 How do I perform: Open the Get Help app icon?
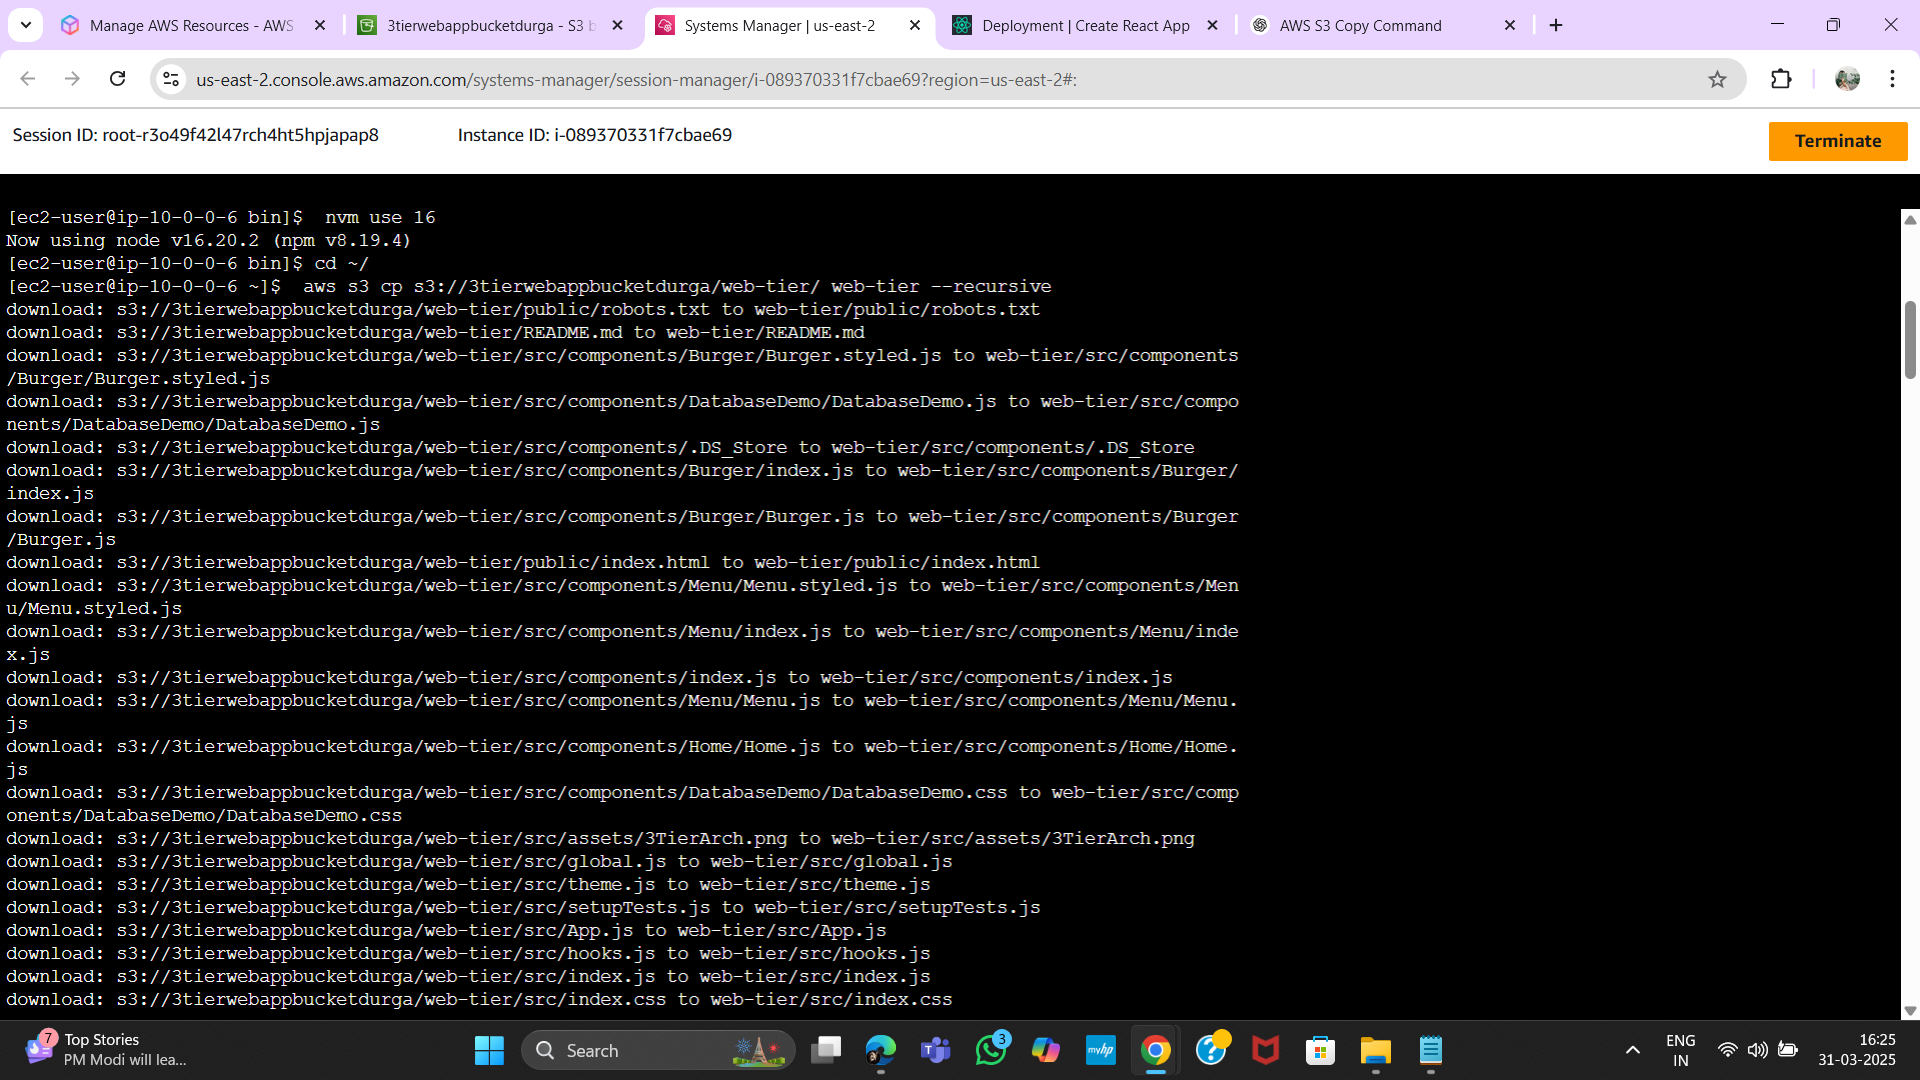(1211, 1050)
